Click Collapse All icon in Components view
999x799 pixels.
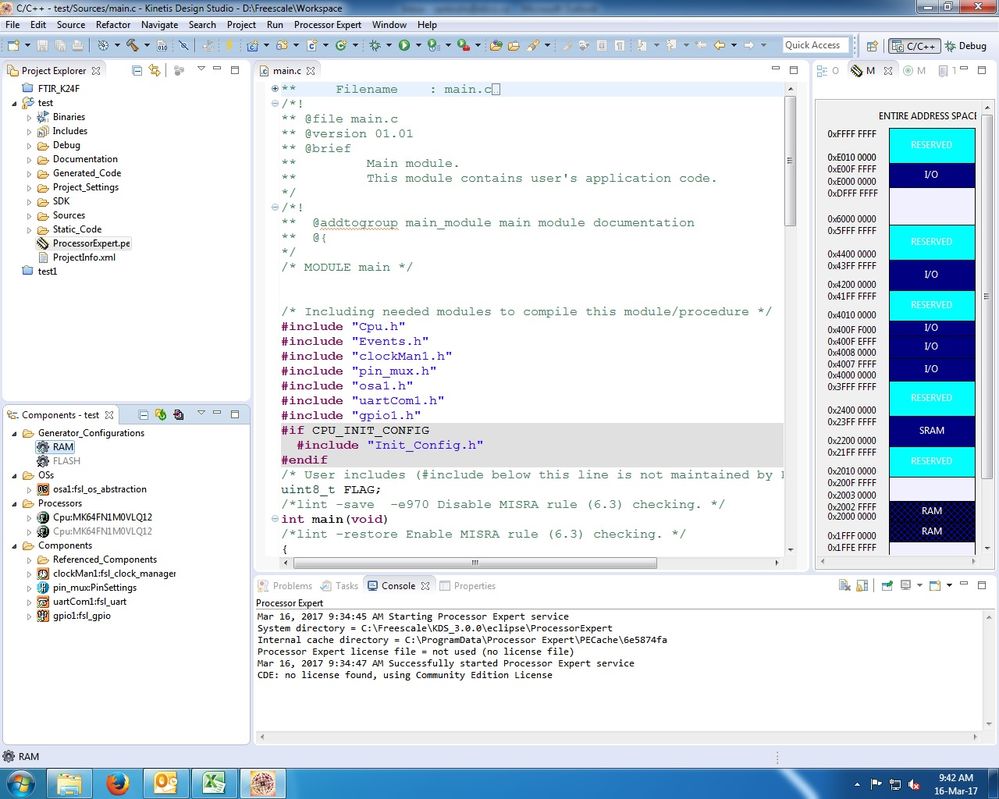143,415
